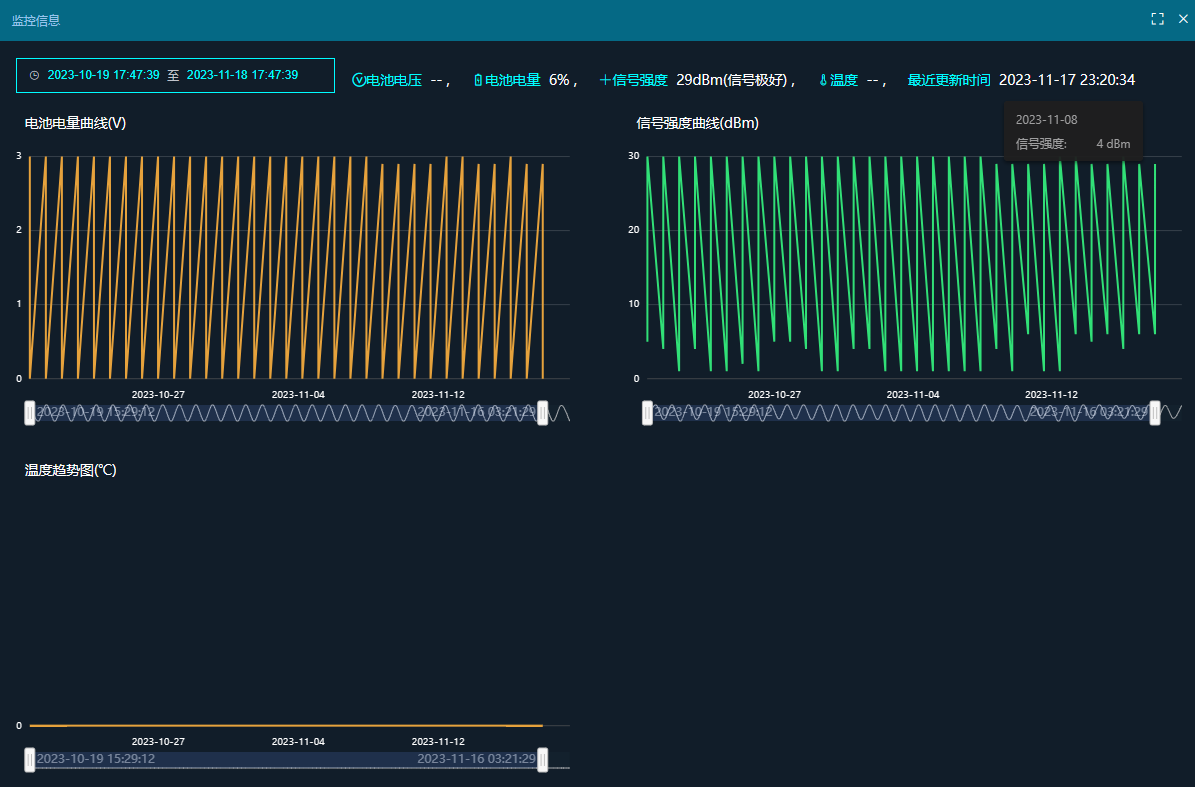The width and height of the screenshot is (1195, 787).
Task: Click 29dBm(信号极好) signal value
Action: click(732, 80)
